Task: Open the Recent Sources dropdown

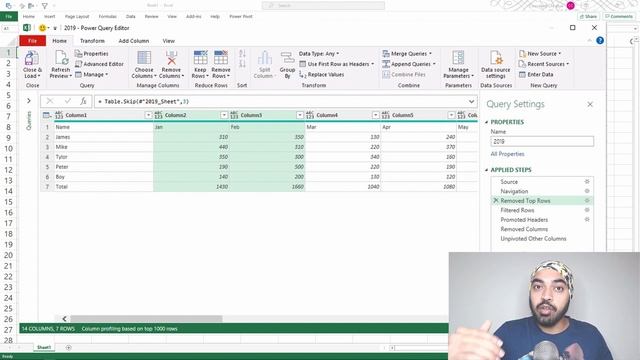Action: [x=544, y=64]
